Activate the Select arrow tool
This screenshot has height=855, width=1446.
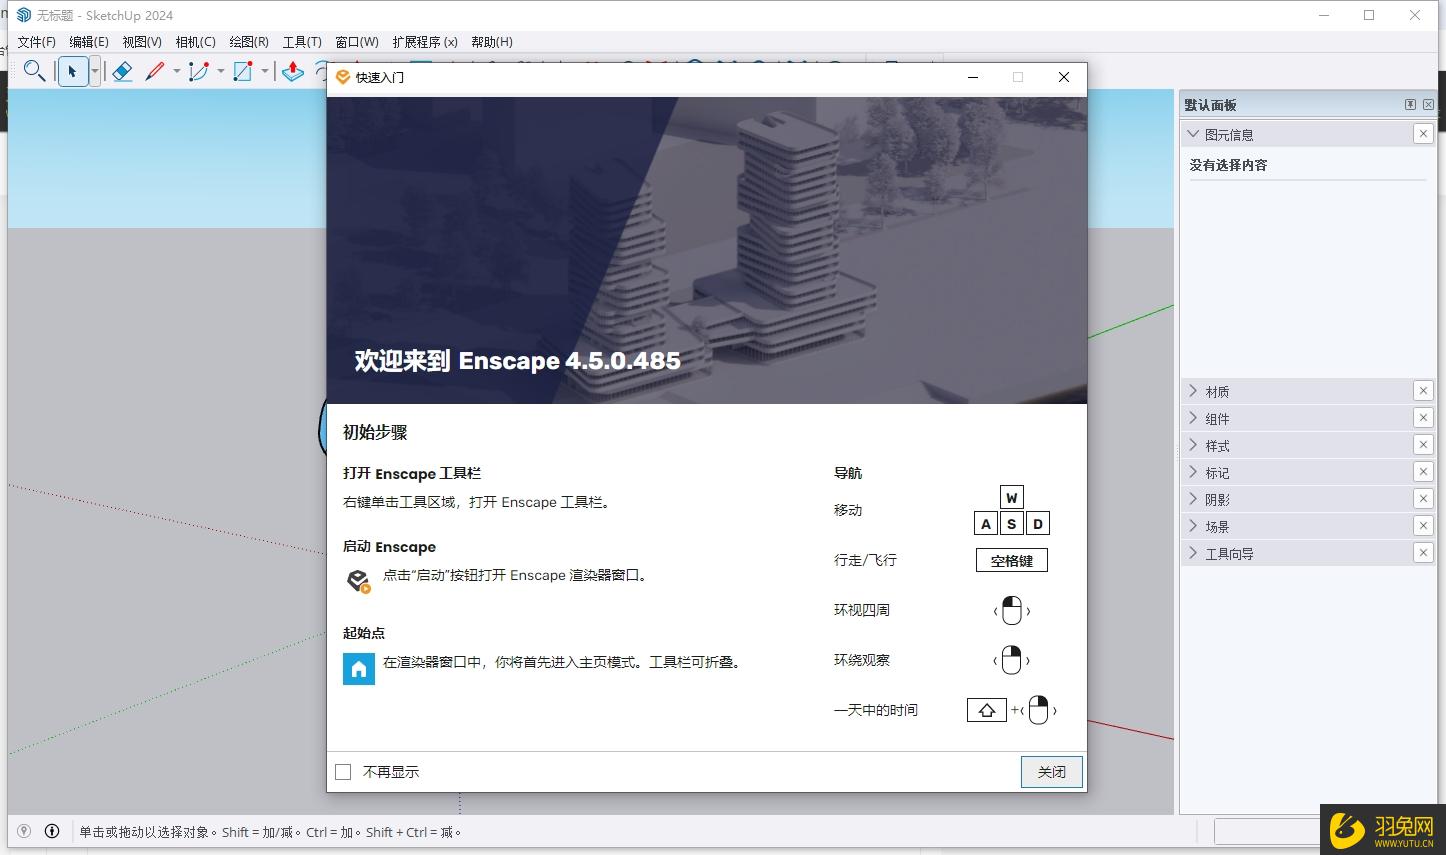pos(72,72)
